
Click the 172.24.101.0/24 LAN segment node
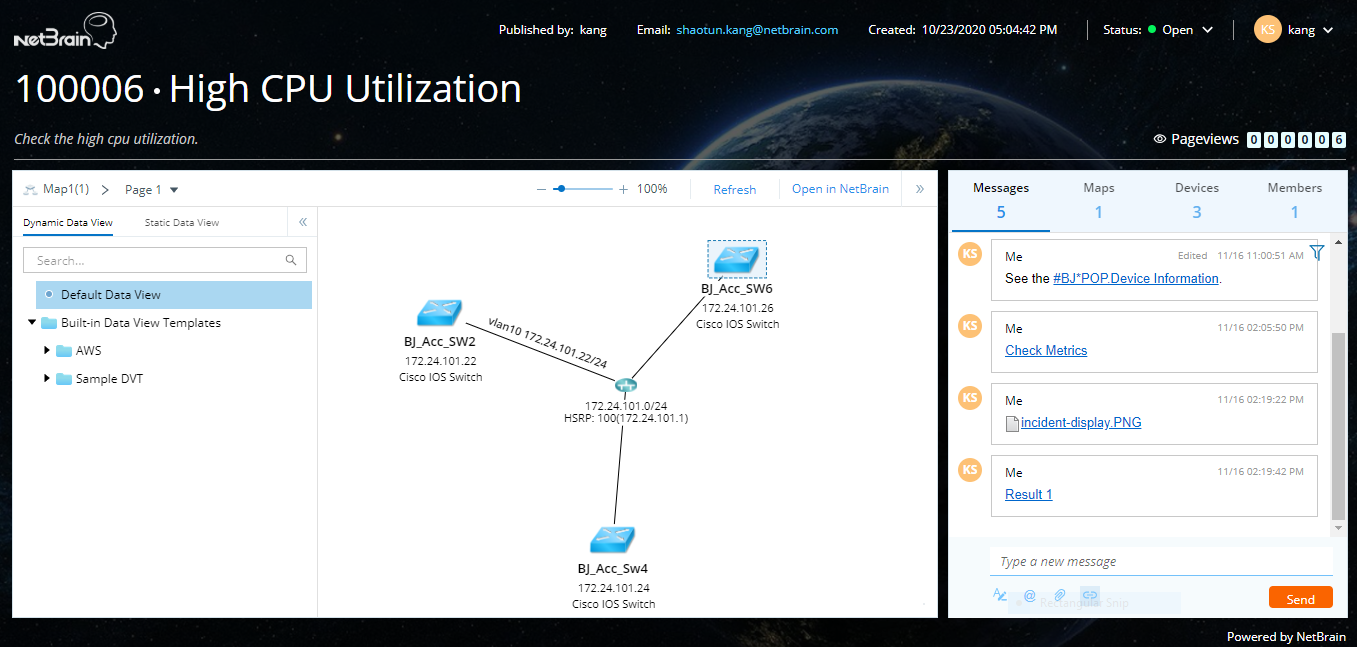click(x=626, y=385)
